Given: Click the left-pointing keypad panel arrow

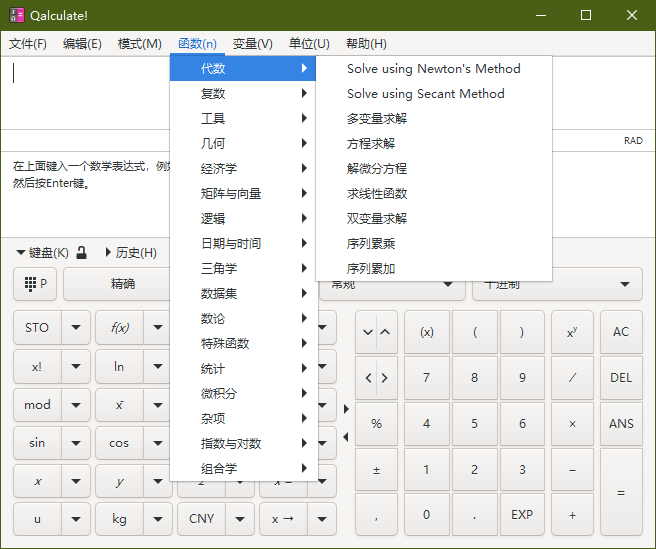Looking at the screenshot, I should coord(346,437).
